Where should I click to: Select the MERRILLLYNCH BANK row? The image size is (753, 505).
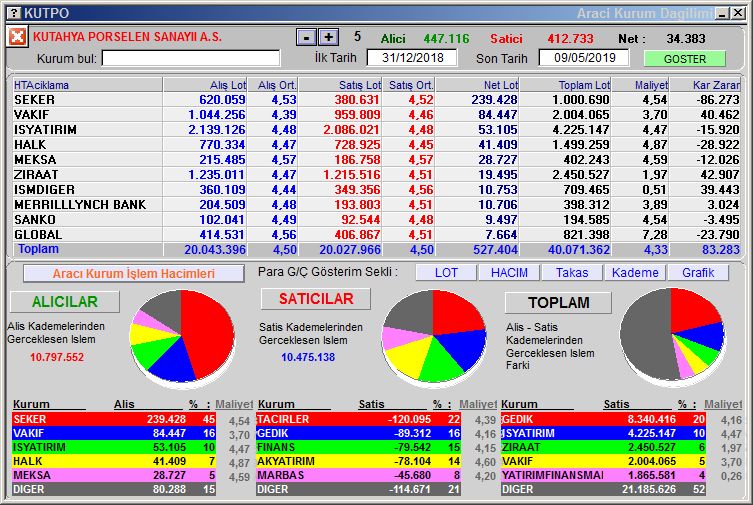click(x=376, y=204)
